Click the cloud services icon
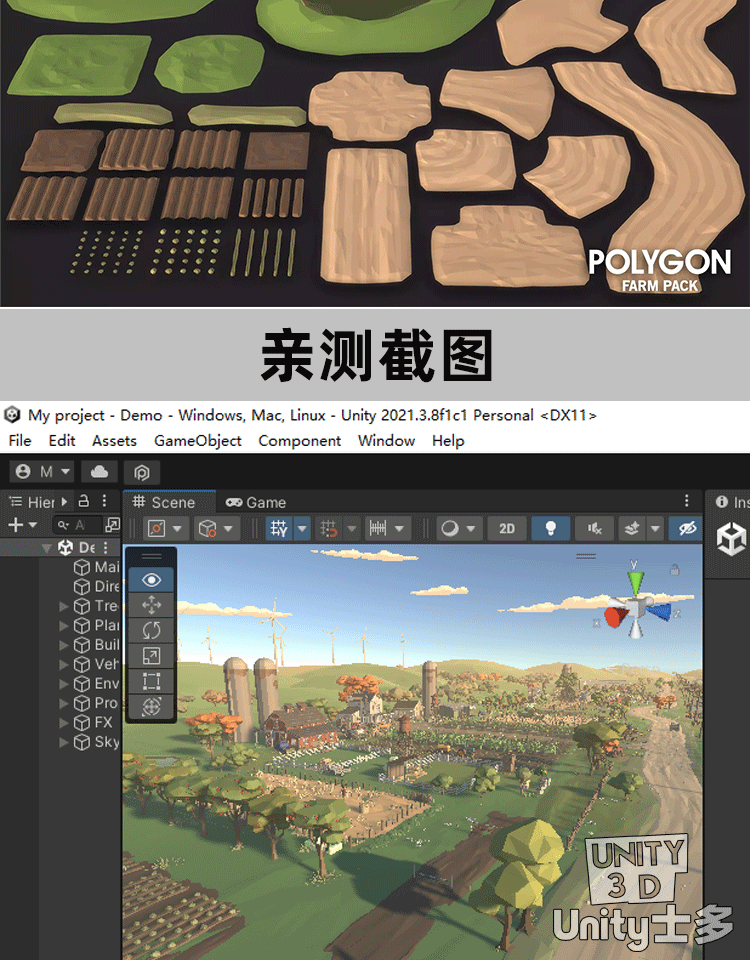 click(99, 471)
